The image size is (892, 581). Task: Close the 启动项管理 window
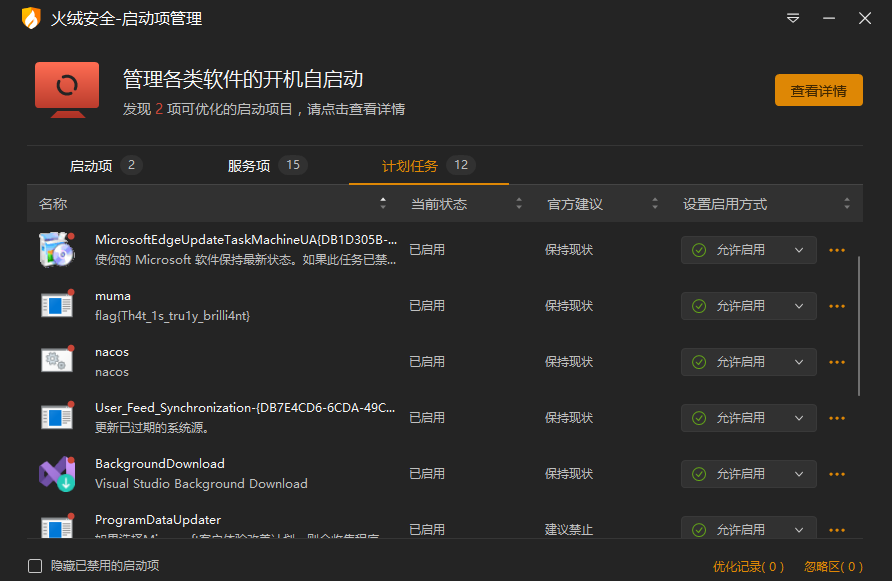(x=865, y=18)
